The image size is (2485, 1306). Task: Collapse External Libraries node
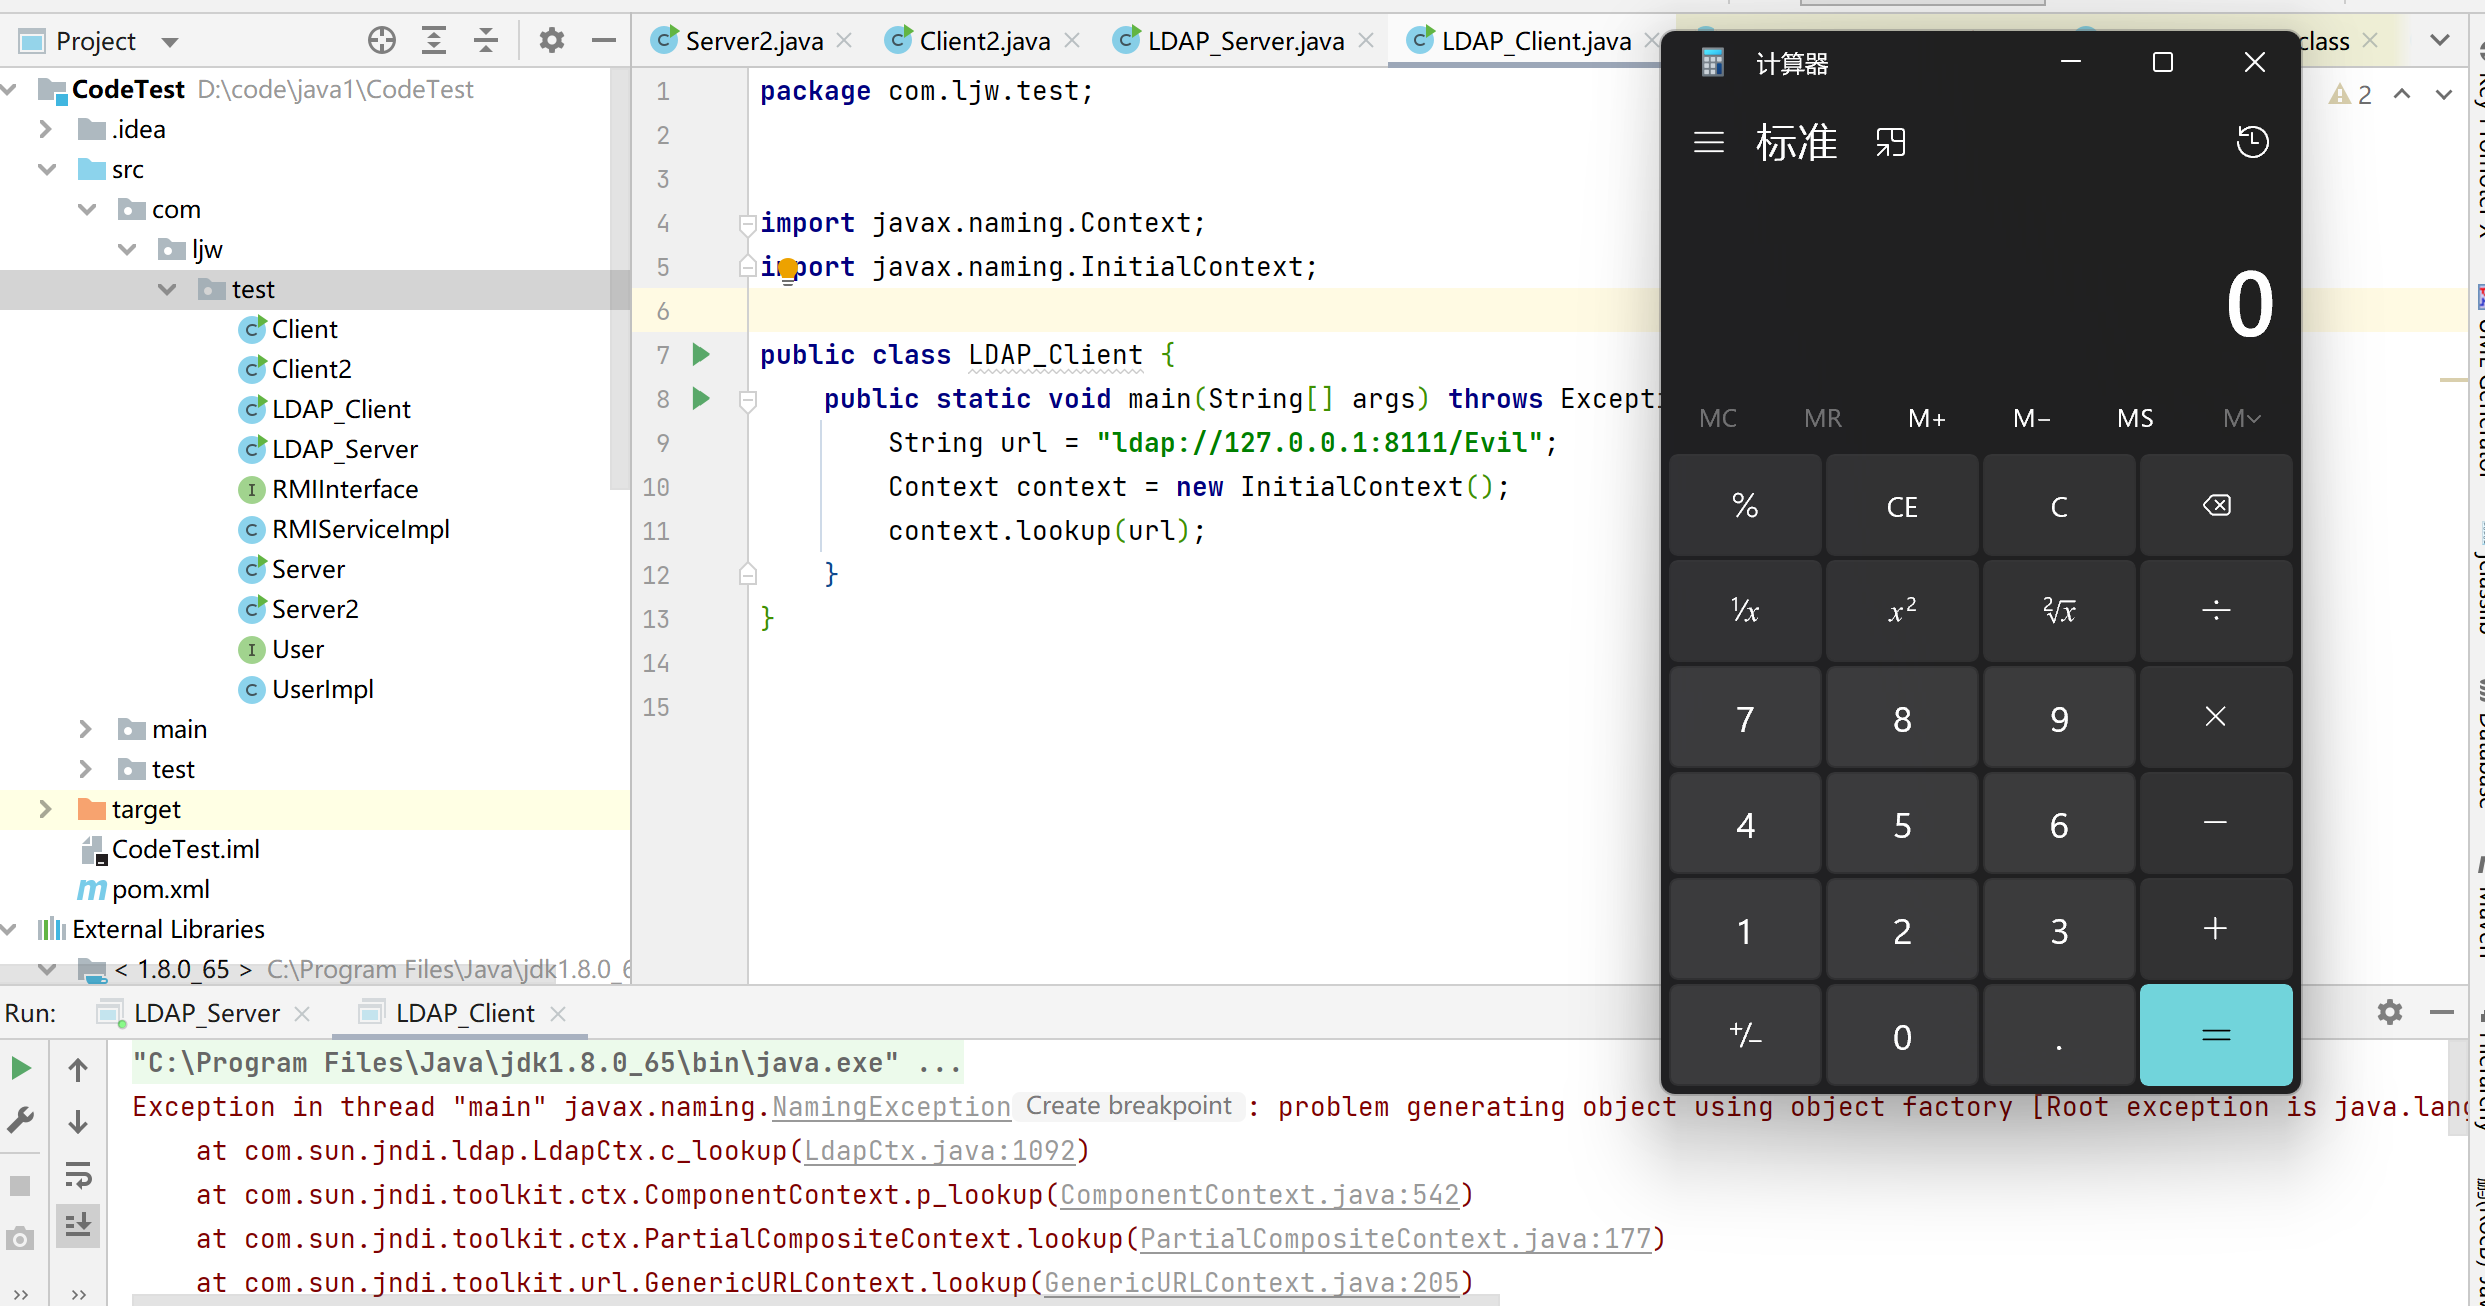(9, 929)
